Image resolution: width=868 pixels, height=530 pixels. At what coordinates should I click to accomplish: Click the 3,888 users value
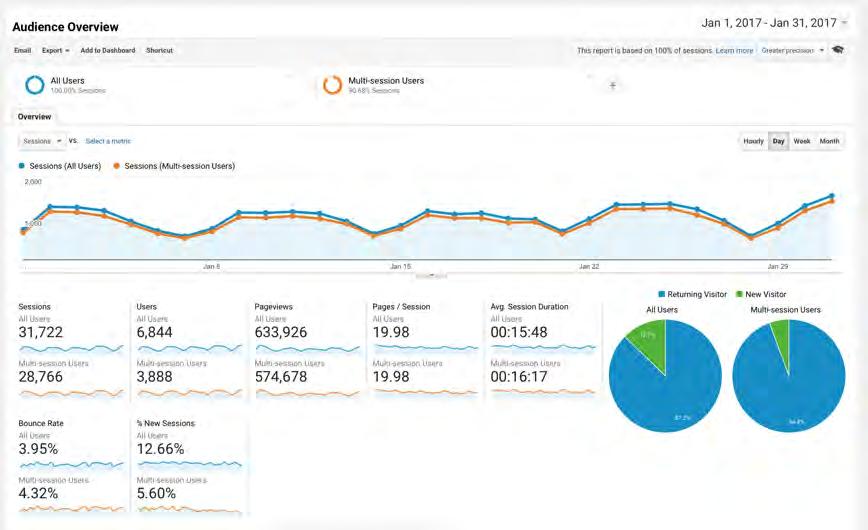point(154,377)
